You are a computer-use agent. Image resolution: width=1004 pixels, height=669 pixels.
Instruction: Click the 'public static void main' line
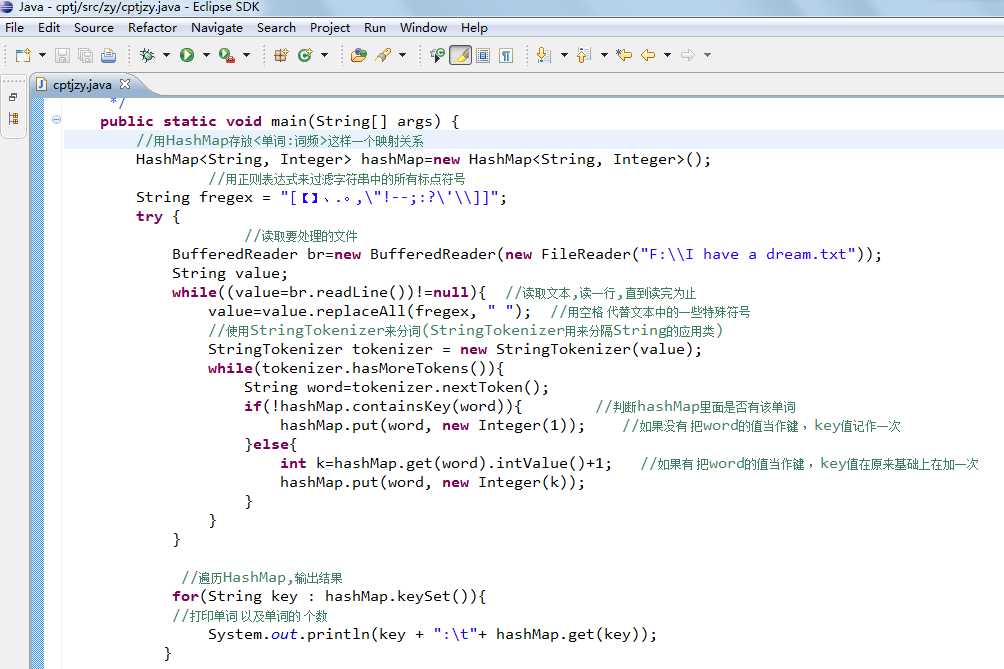(x=279, y=121)
